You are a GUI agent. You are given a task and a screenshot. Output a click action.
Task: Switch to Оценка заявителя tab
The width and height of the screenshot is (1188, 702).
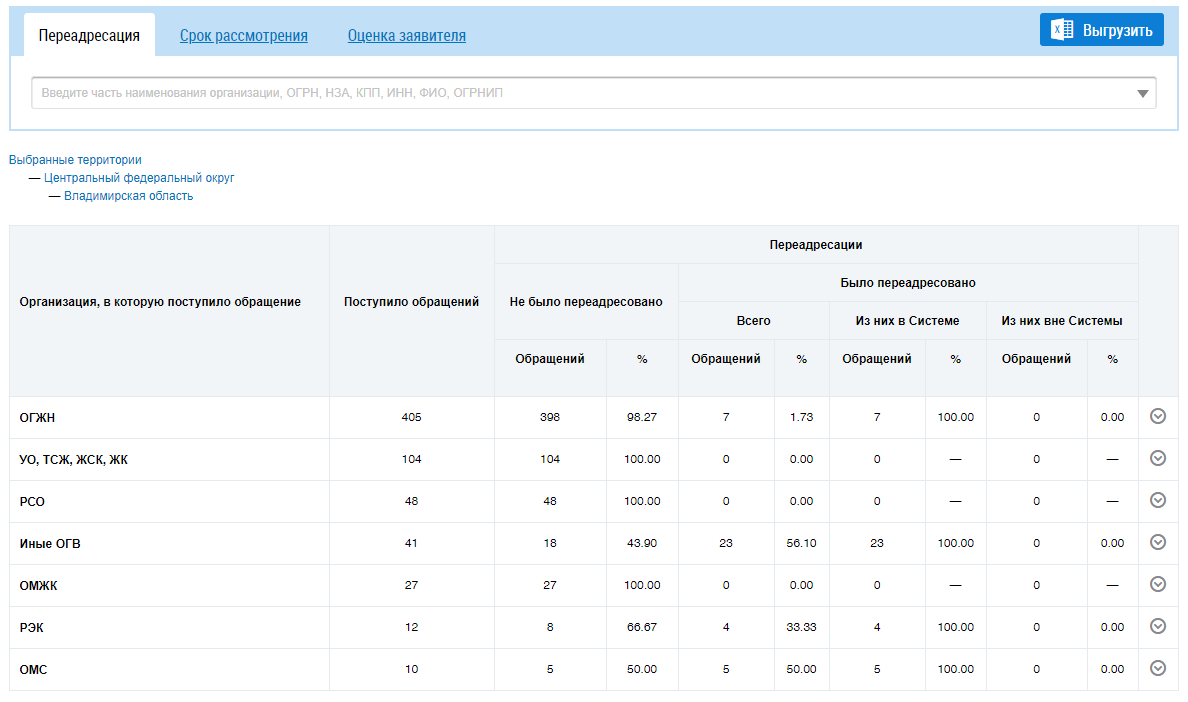(407, 36)
